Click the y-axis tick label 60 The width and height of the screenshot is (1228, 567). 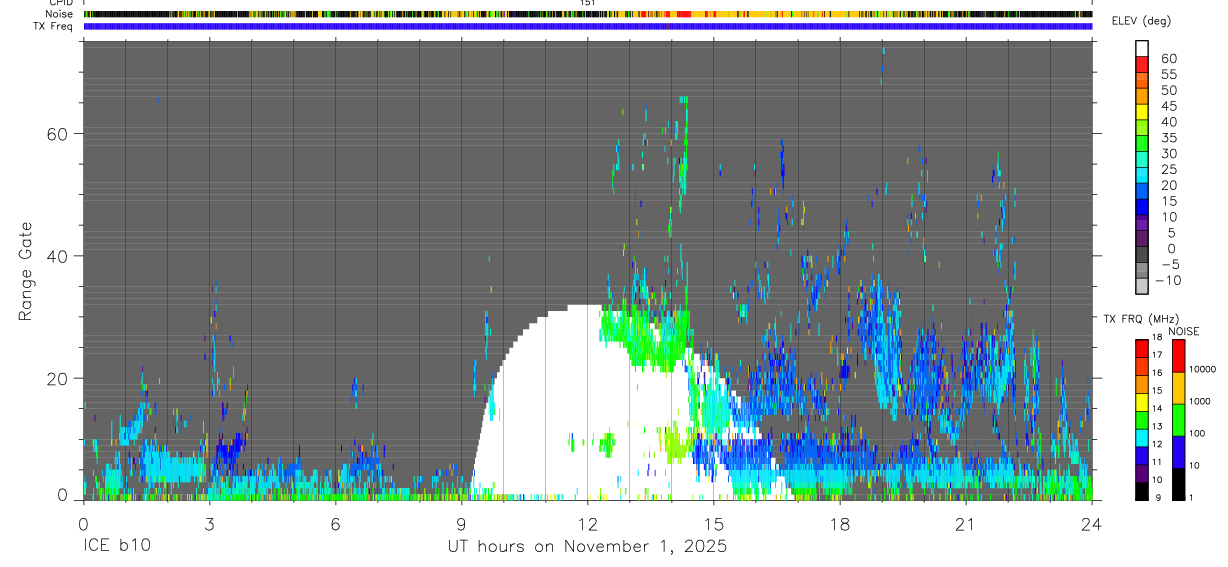click(x=59, y=133)
